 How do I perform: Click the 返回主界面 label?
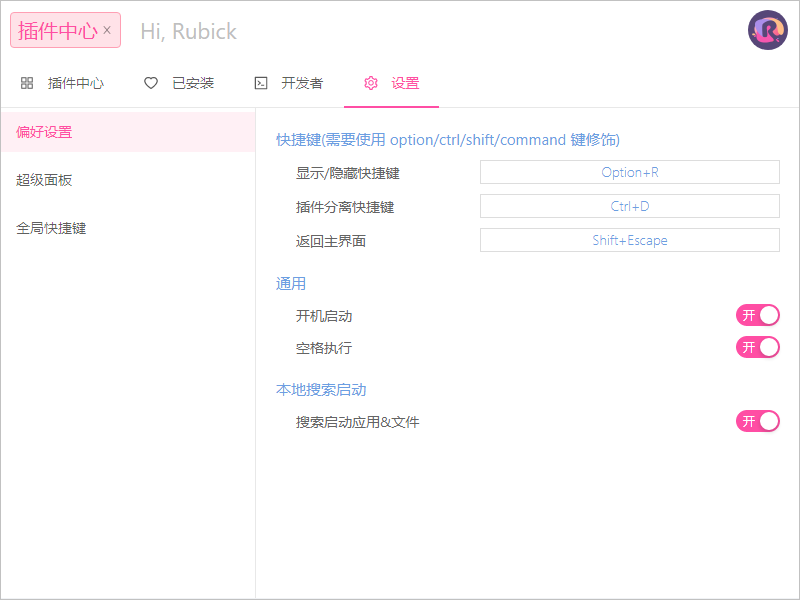click(331, 241)
